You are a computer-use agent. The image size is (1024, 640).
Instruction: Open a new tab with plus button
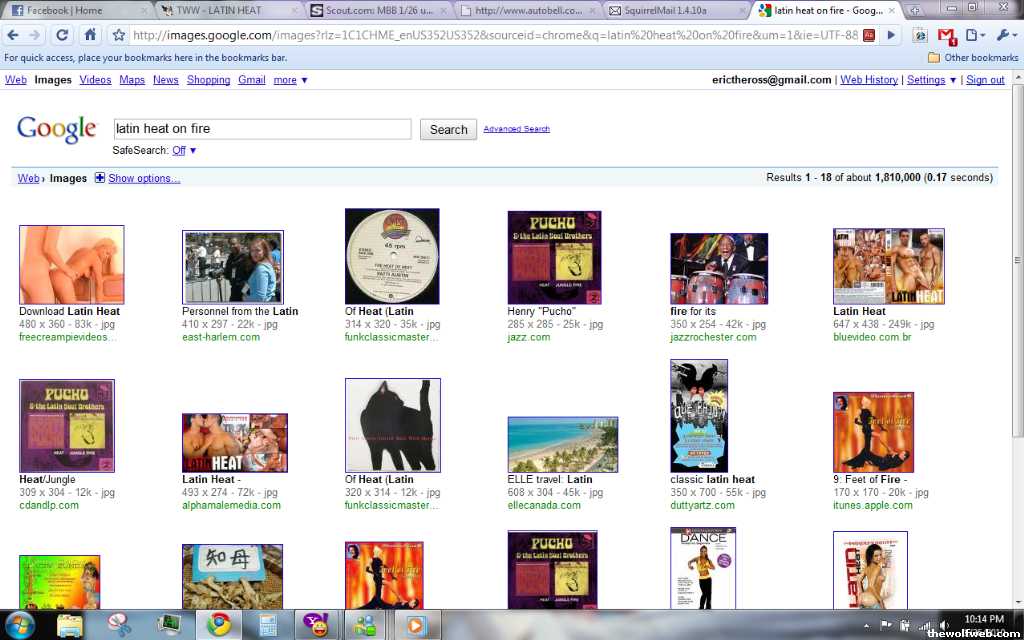[x=915, y=10]
